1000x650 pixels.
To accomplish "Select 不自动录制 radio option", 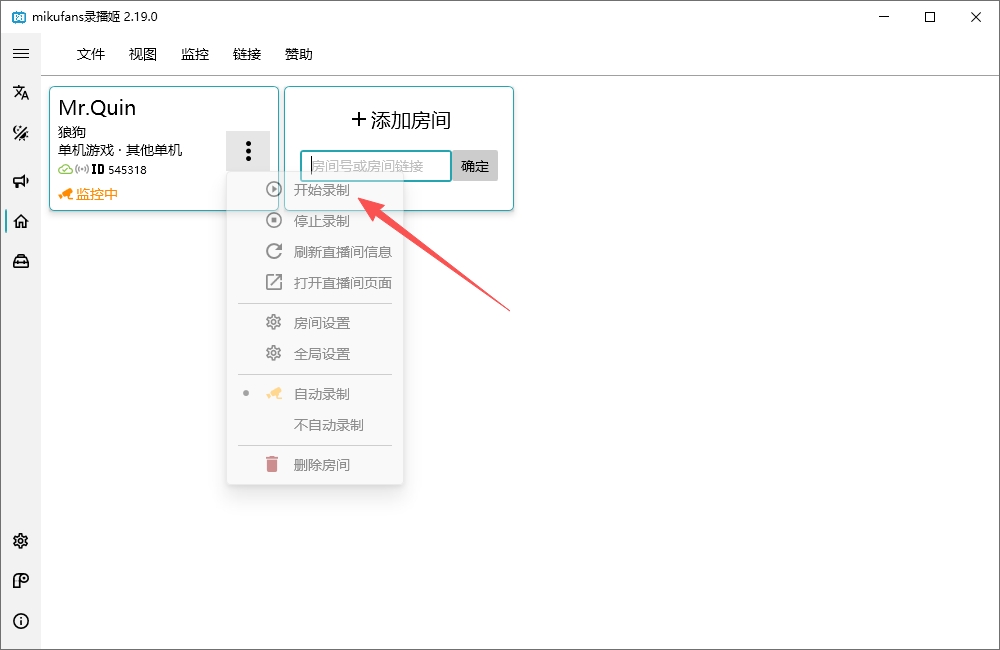I will pyautogui.click(x=315, y=425).
